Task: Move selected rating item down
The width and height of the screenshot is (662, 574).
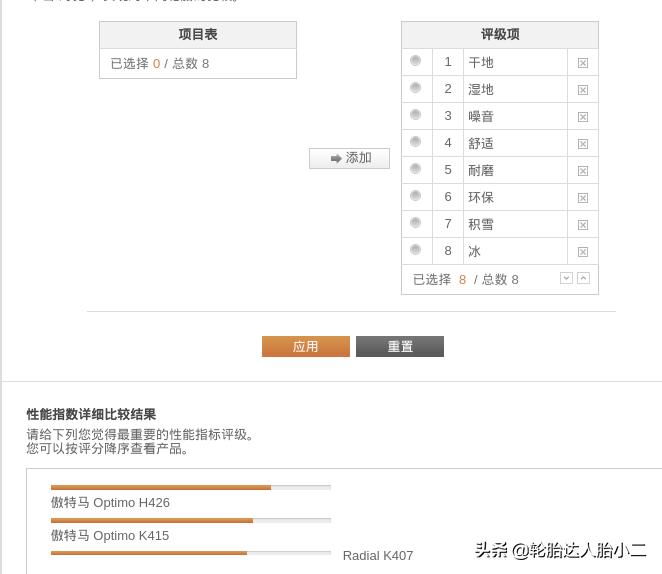Action: point(566,278)
